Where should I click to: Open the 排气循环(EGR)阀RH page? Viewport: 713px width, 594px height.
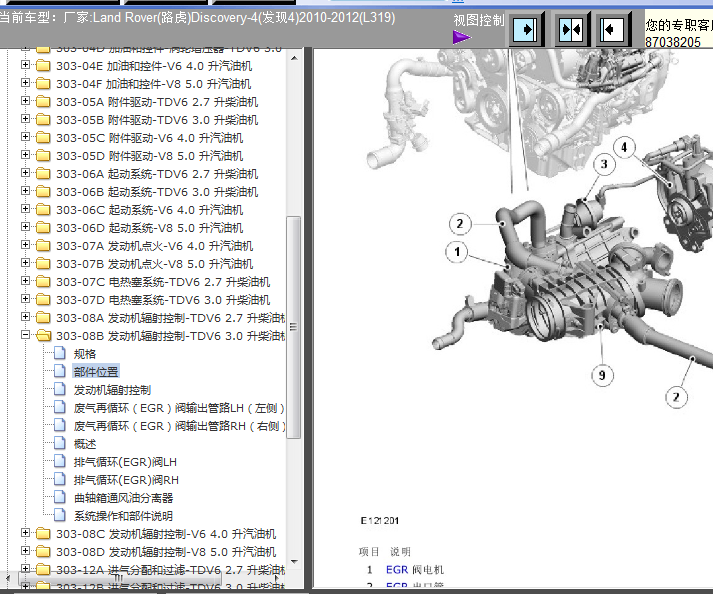[126, 480]
